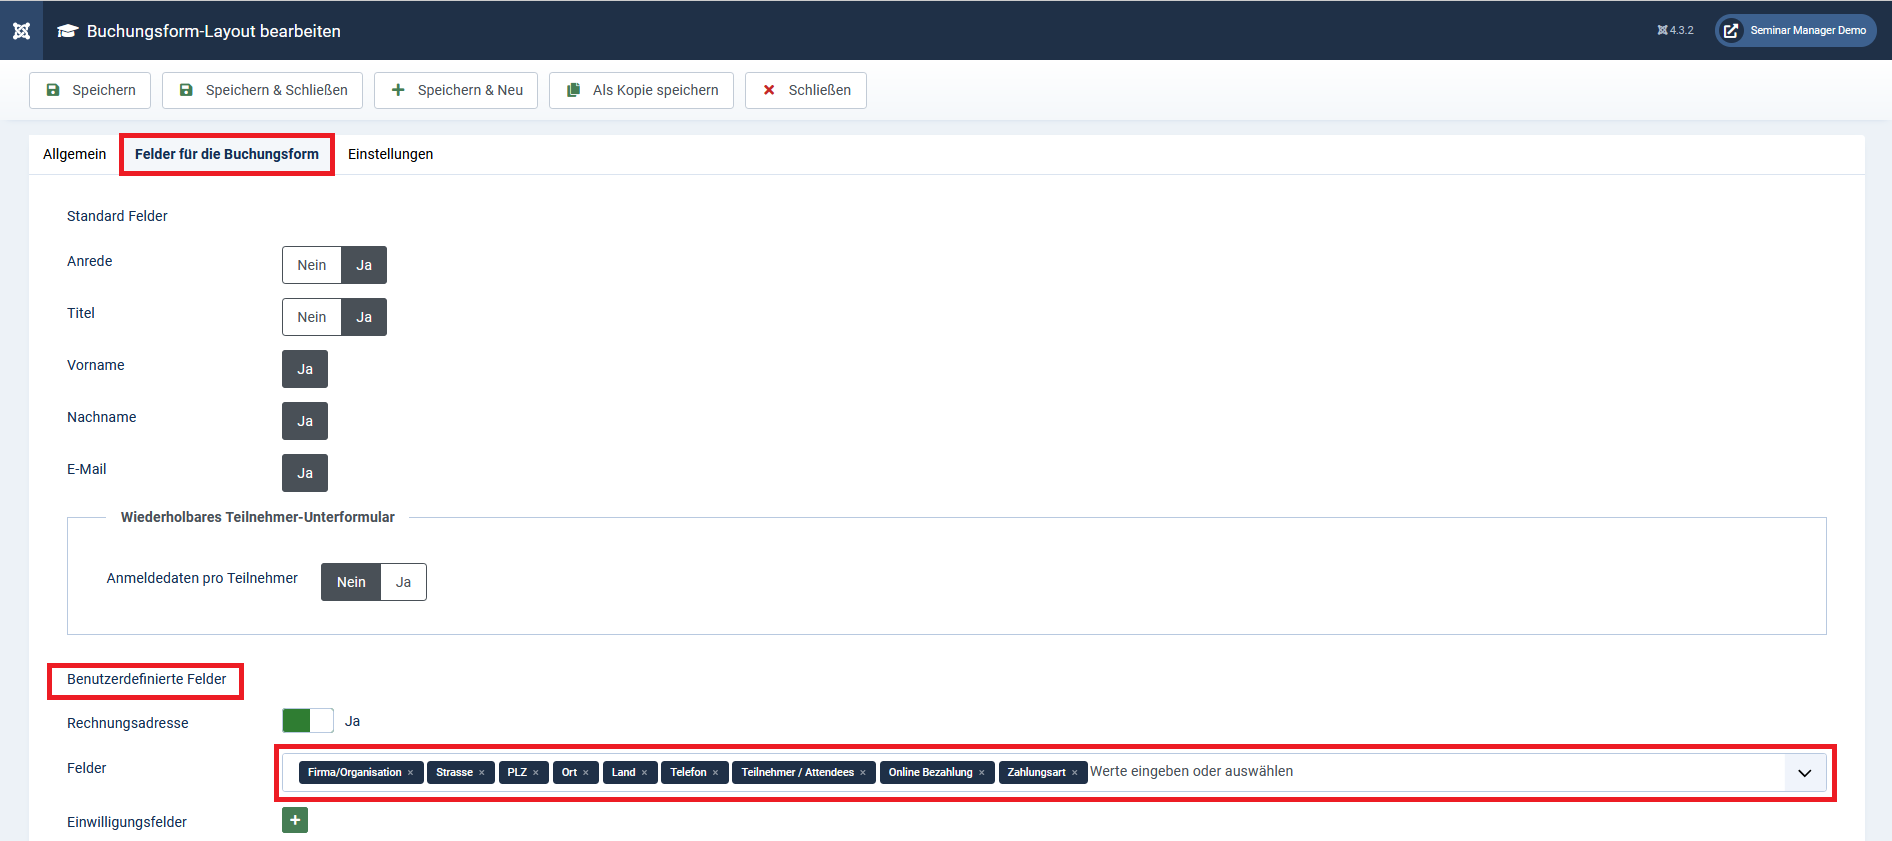Click Speichern & Schließen button
The width and height of the screenshot is (1892, 841).
point(263,90)
